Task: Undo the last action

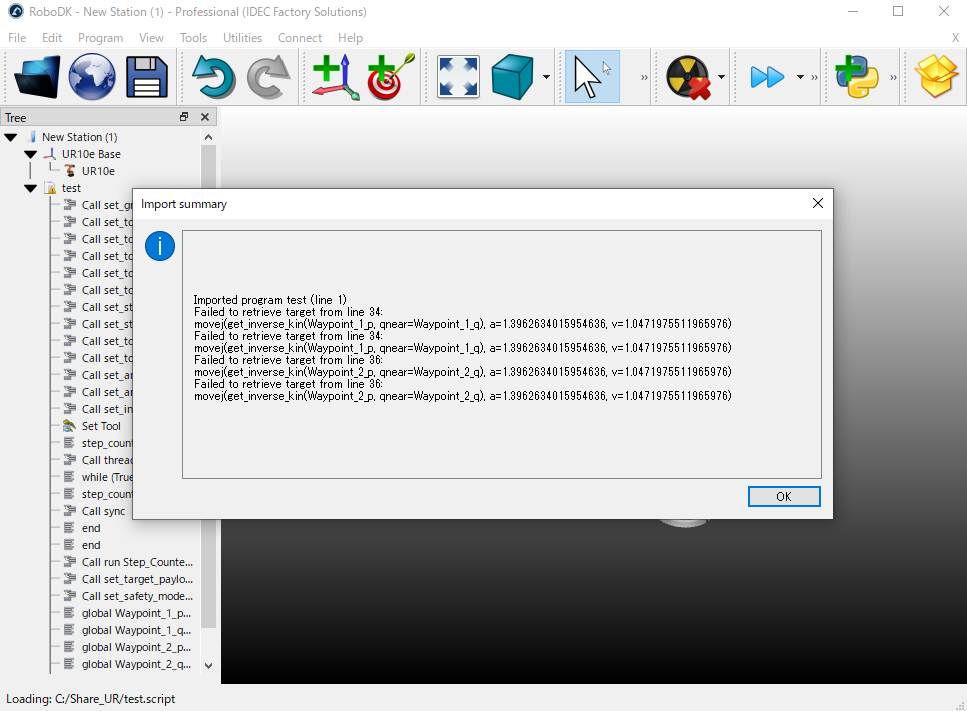Action: (x=213, y=77)
